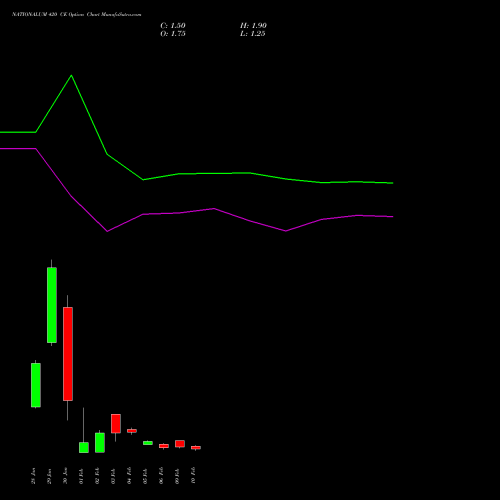The width and height of the screenshot is (500, 500).
Task: Click the '30 Jan' date label
Action: [x=65, y=476]
